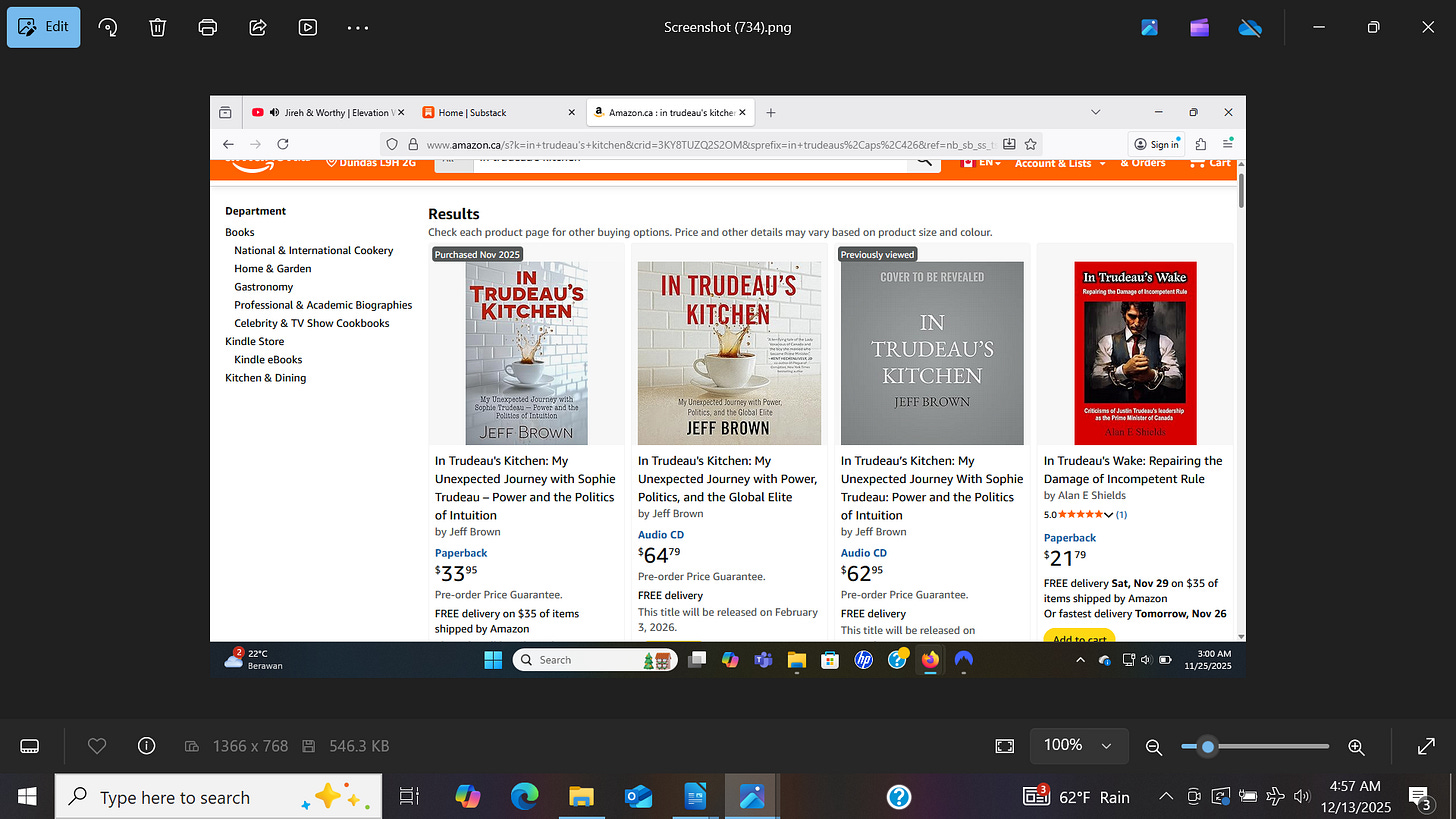Launch Copilot from the taskbar
The image size is (1456, 819).
coord(467,797)
